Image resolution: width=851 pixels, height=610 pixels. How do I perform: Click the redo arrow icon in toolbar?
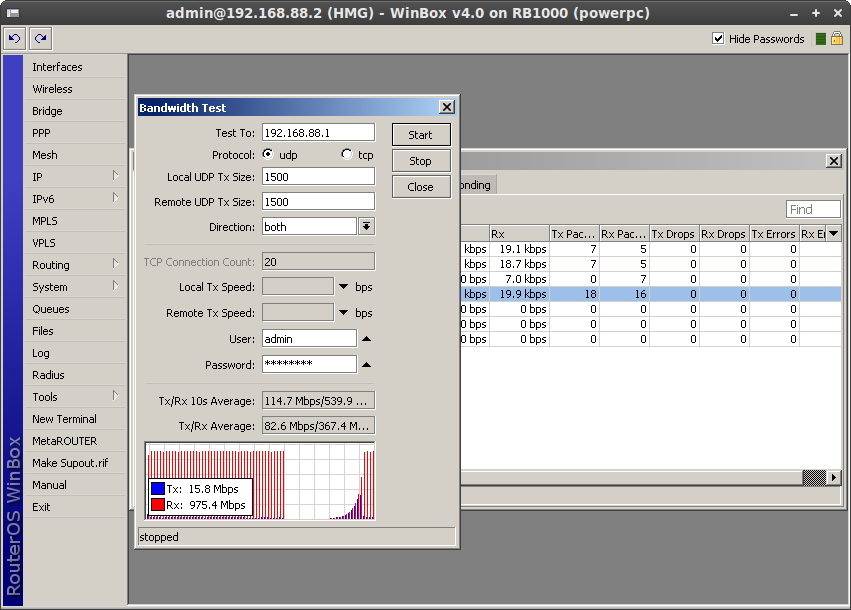[x=38, y=38]
